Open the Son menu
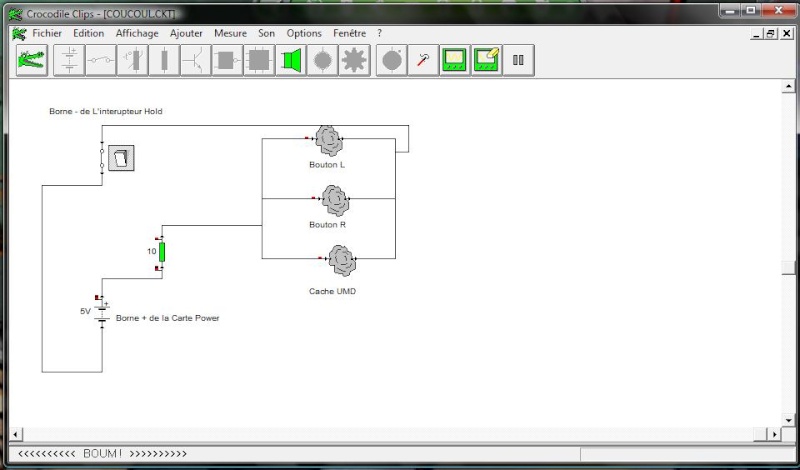Image resolution: width=800 pixels, height=470 pixels. (x=266, y=33)
